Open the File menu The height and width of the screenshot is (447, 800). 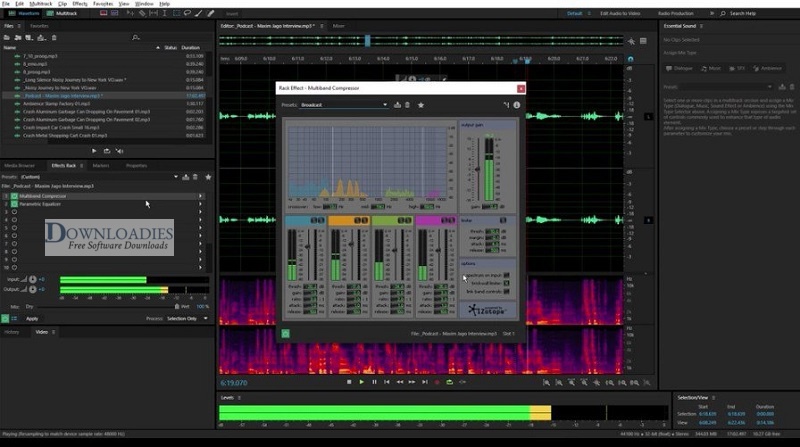[6, 4]
